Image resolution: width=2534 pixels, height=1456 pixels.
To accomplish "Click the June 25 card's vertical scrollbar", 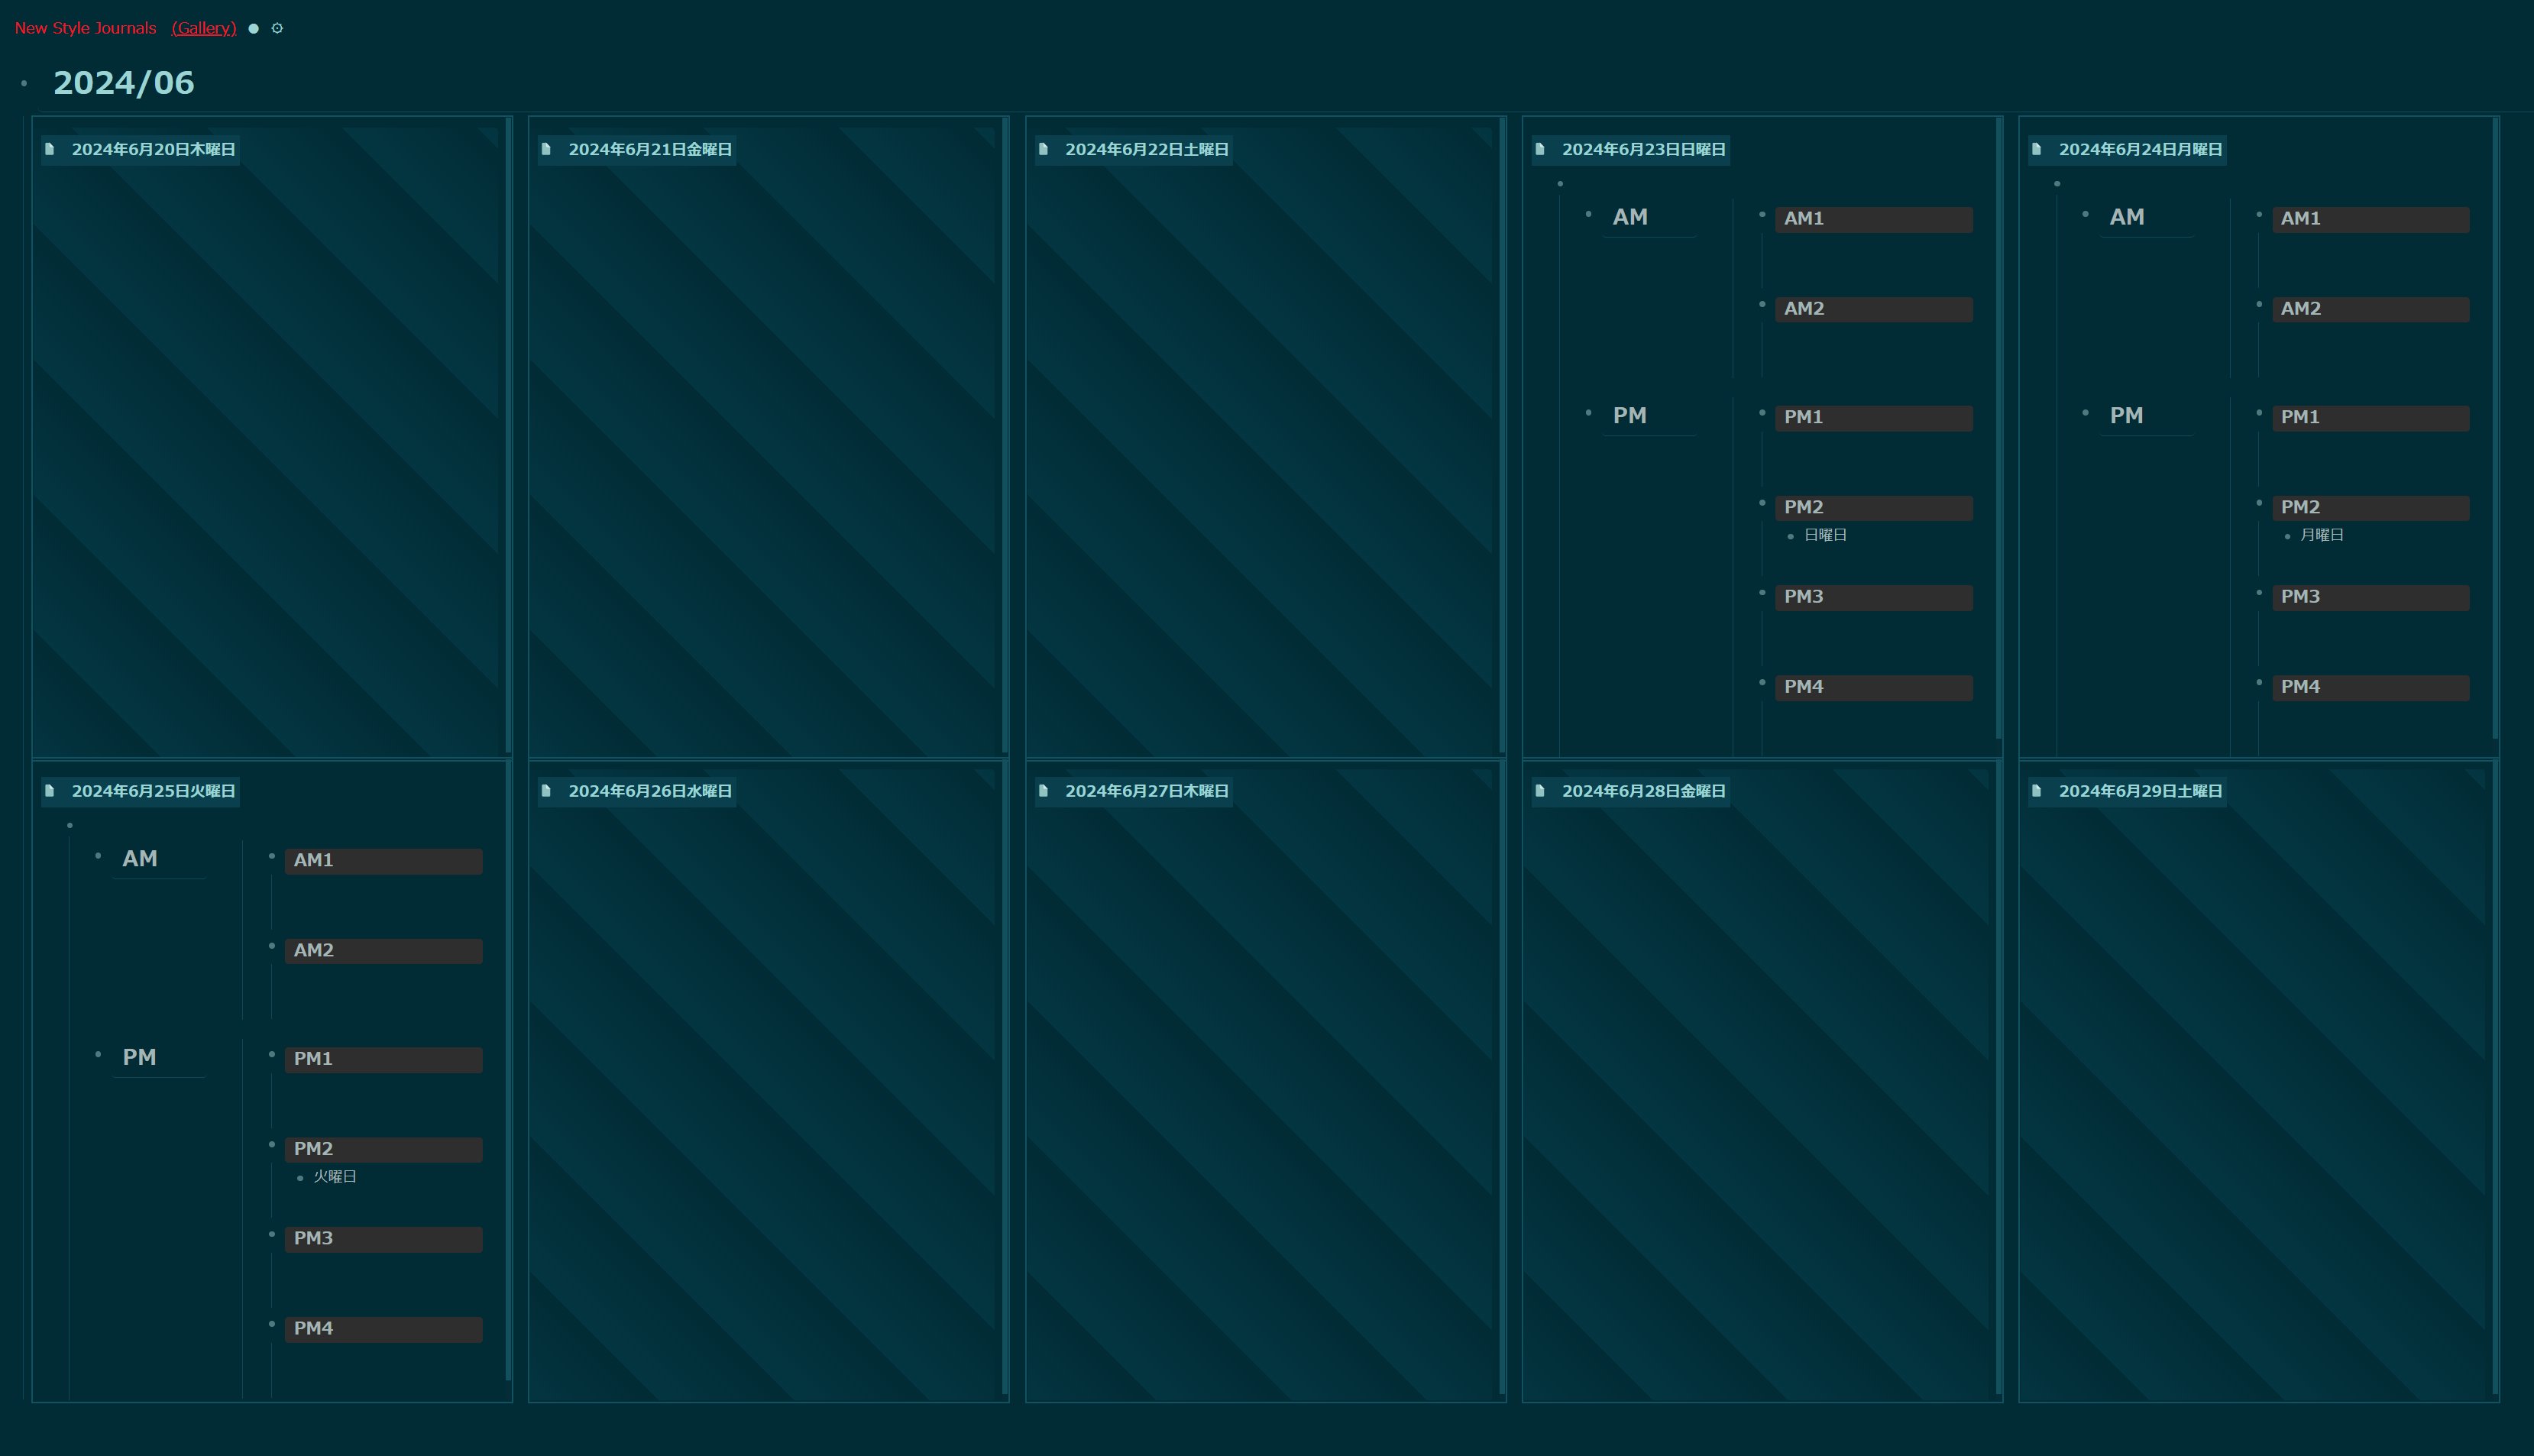I will 509,1070.
